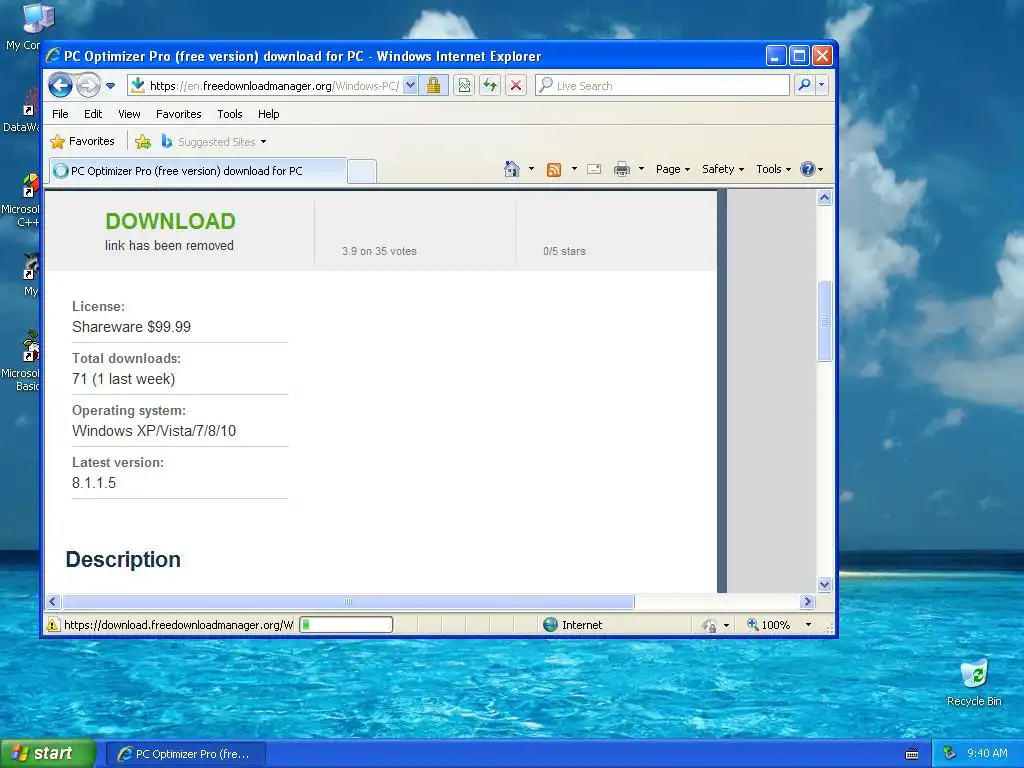This screenshot has width=1024, height=768.
Task: Open the search provider dropdown
Action: (x=822, y=86)
